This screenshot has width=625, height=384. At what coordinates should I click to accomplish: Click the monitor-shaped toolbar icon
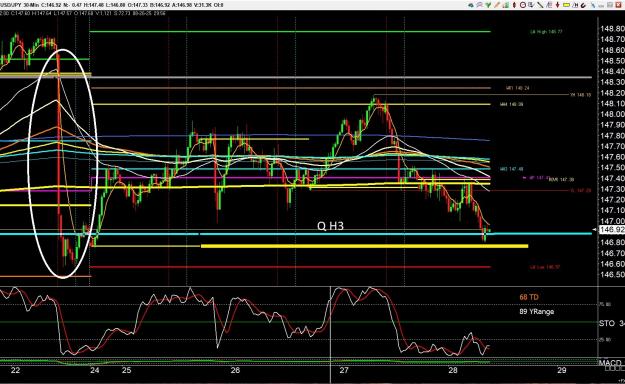pos(531,5)
